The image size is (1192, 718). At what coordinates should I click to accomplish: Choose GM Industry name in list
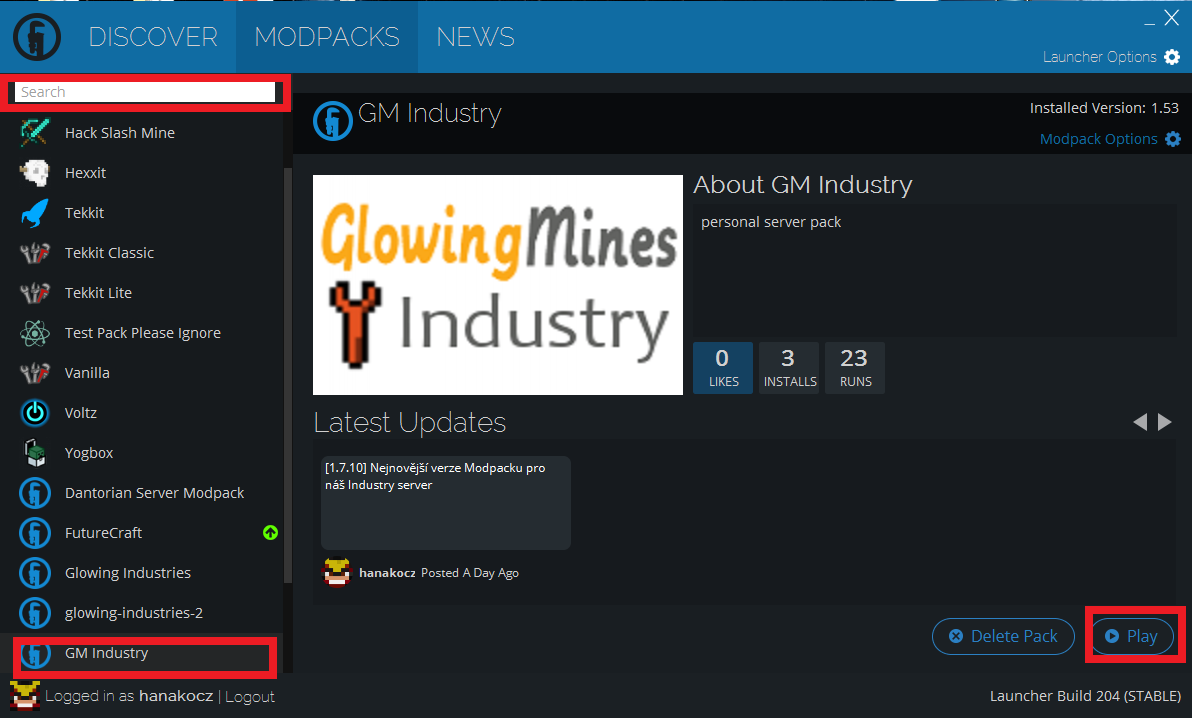tap(106, 653)
